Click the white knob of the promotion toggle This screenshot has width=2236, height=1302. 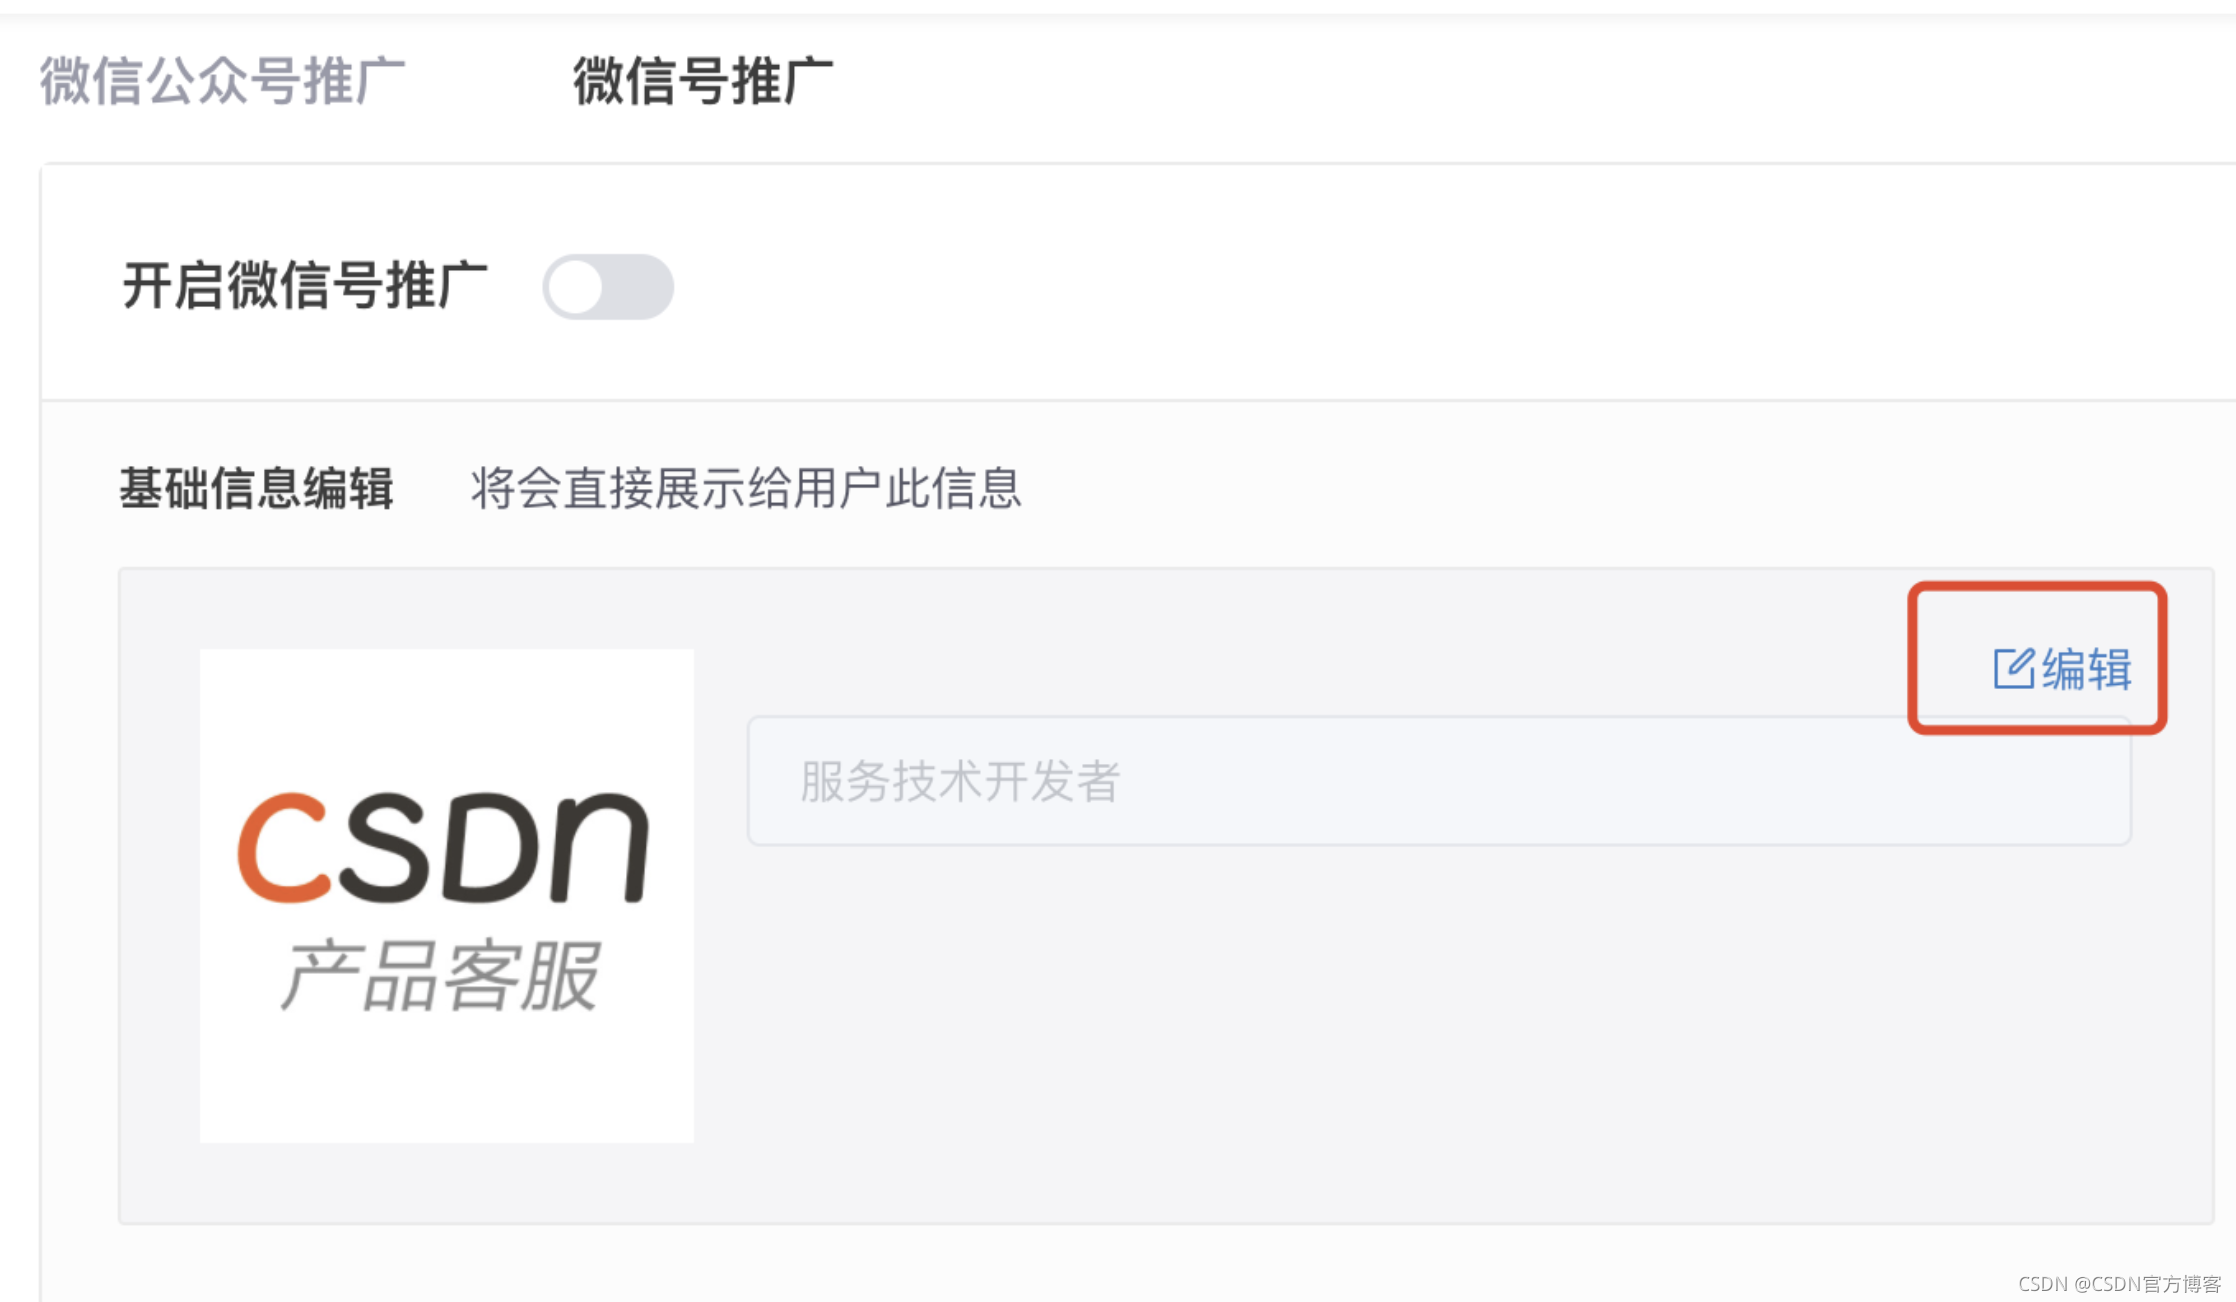pos(576,287)
